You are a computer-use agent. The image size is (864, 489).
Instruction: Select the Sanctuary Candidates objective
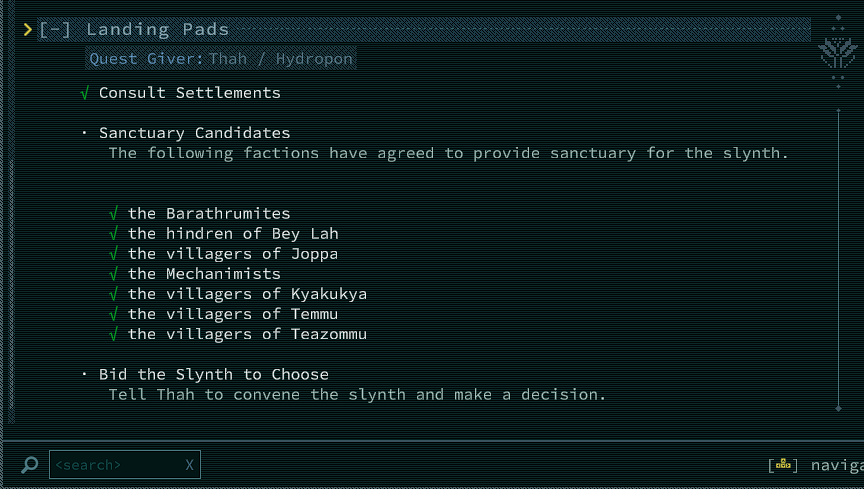point(194,133)
